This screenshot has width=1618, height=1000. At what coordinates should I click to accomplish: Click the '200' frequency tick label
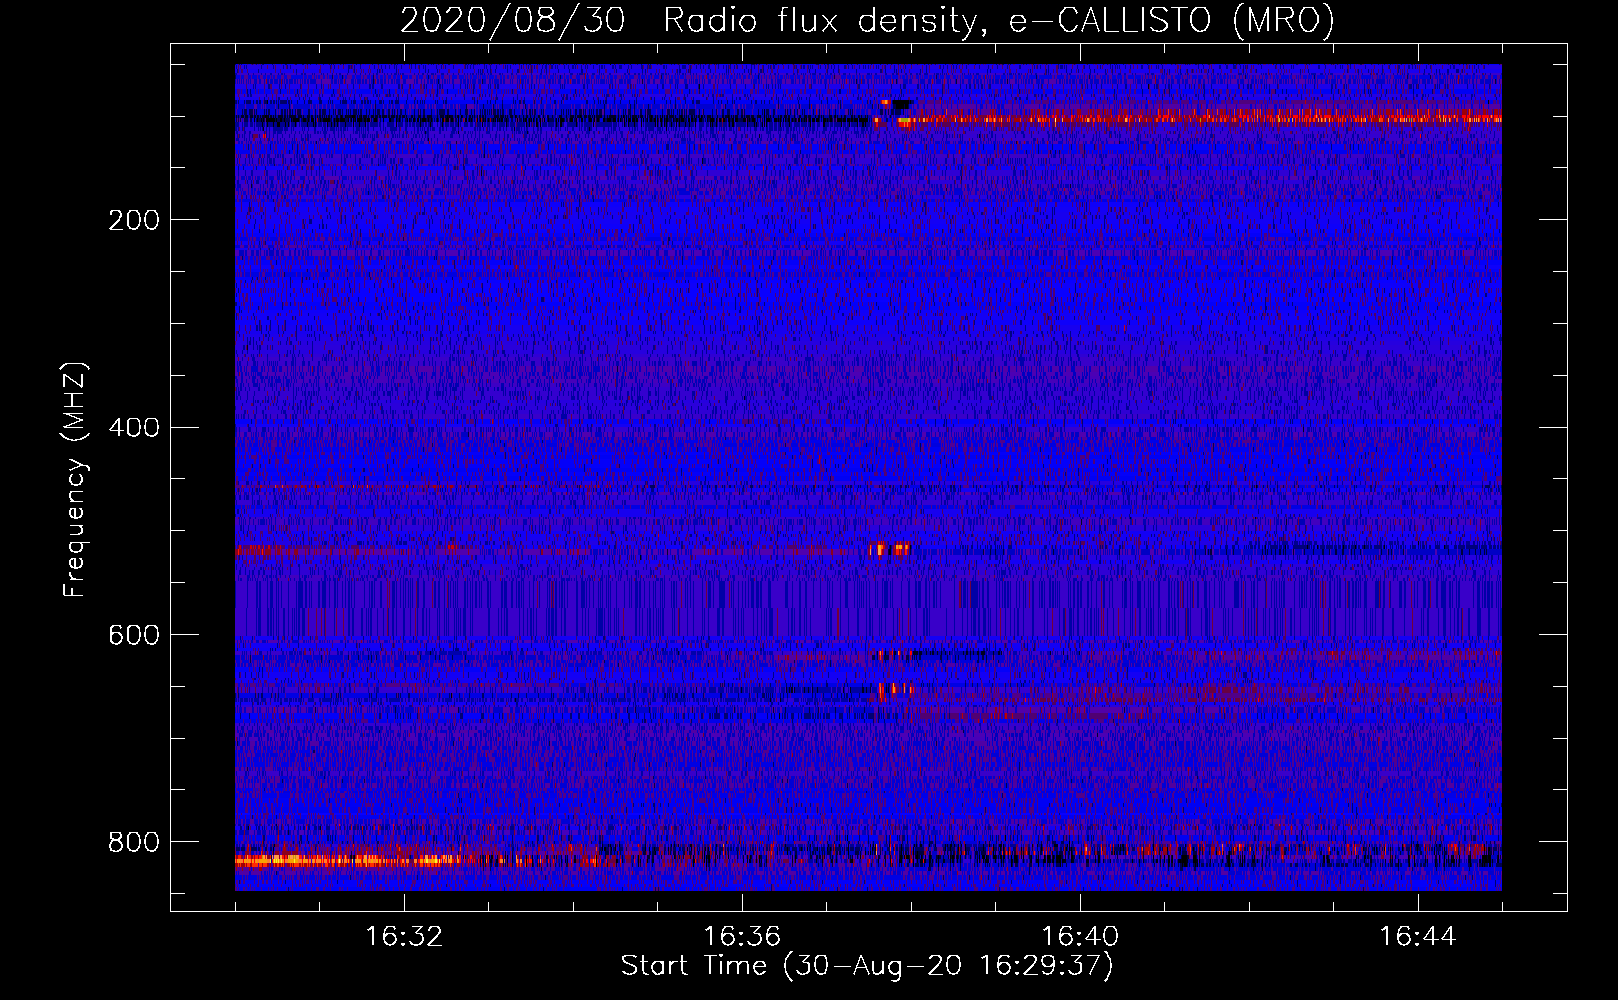click(133, 220)
